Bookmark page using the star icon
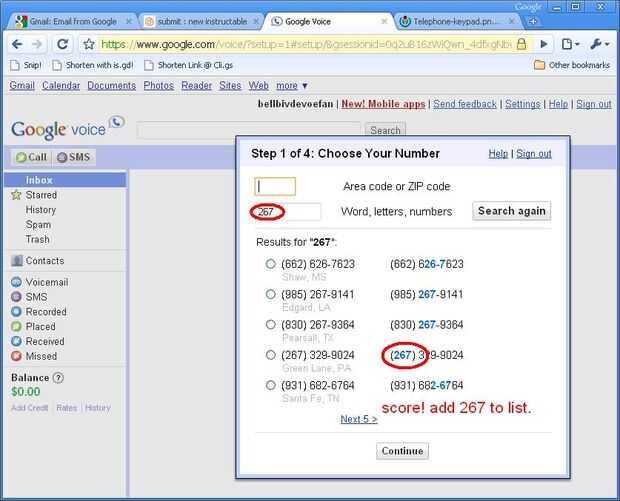620x501 pixels. click(x=89, y=44)
